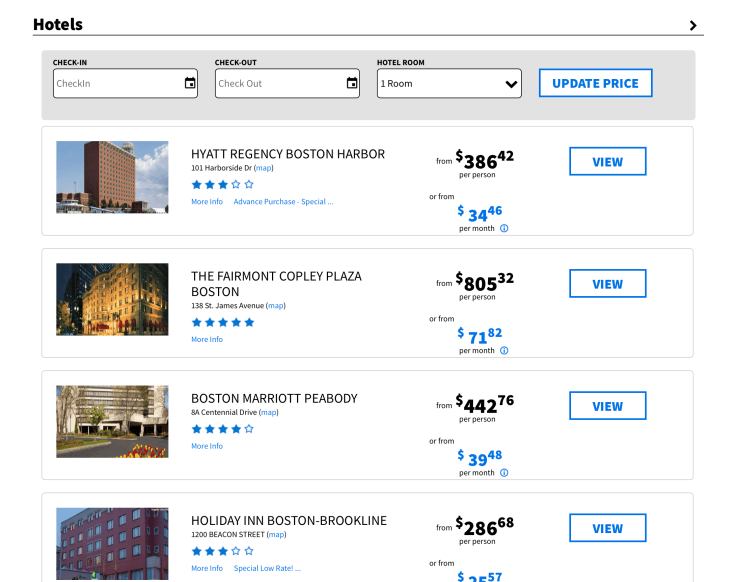Click the Fairmont Copley Plaza star rating

point(222,322)
